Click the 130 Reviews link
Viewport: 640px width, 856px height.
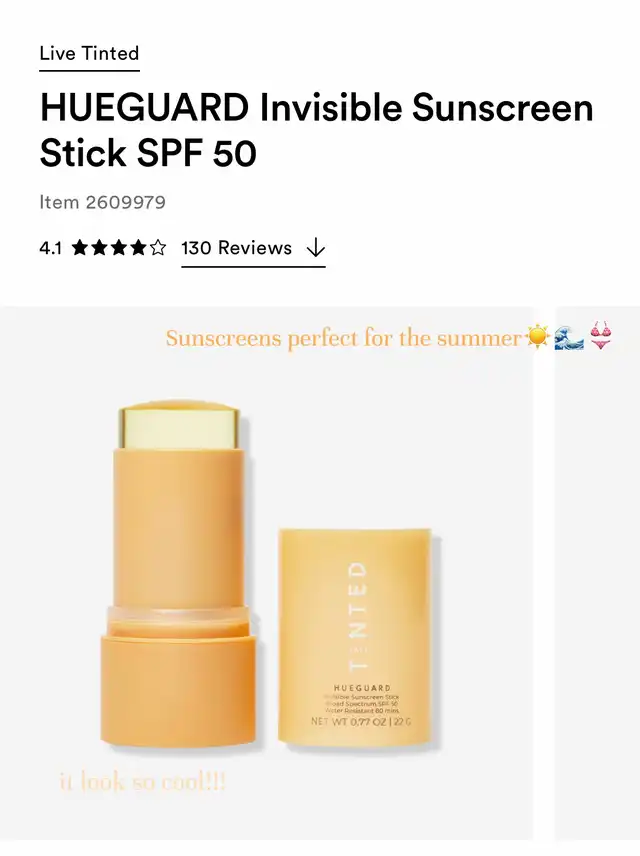tap(236, 248)
